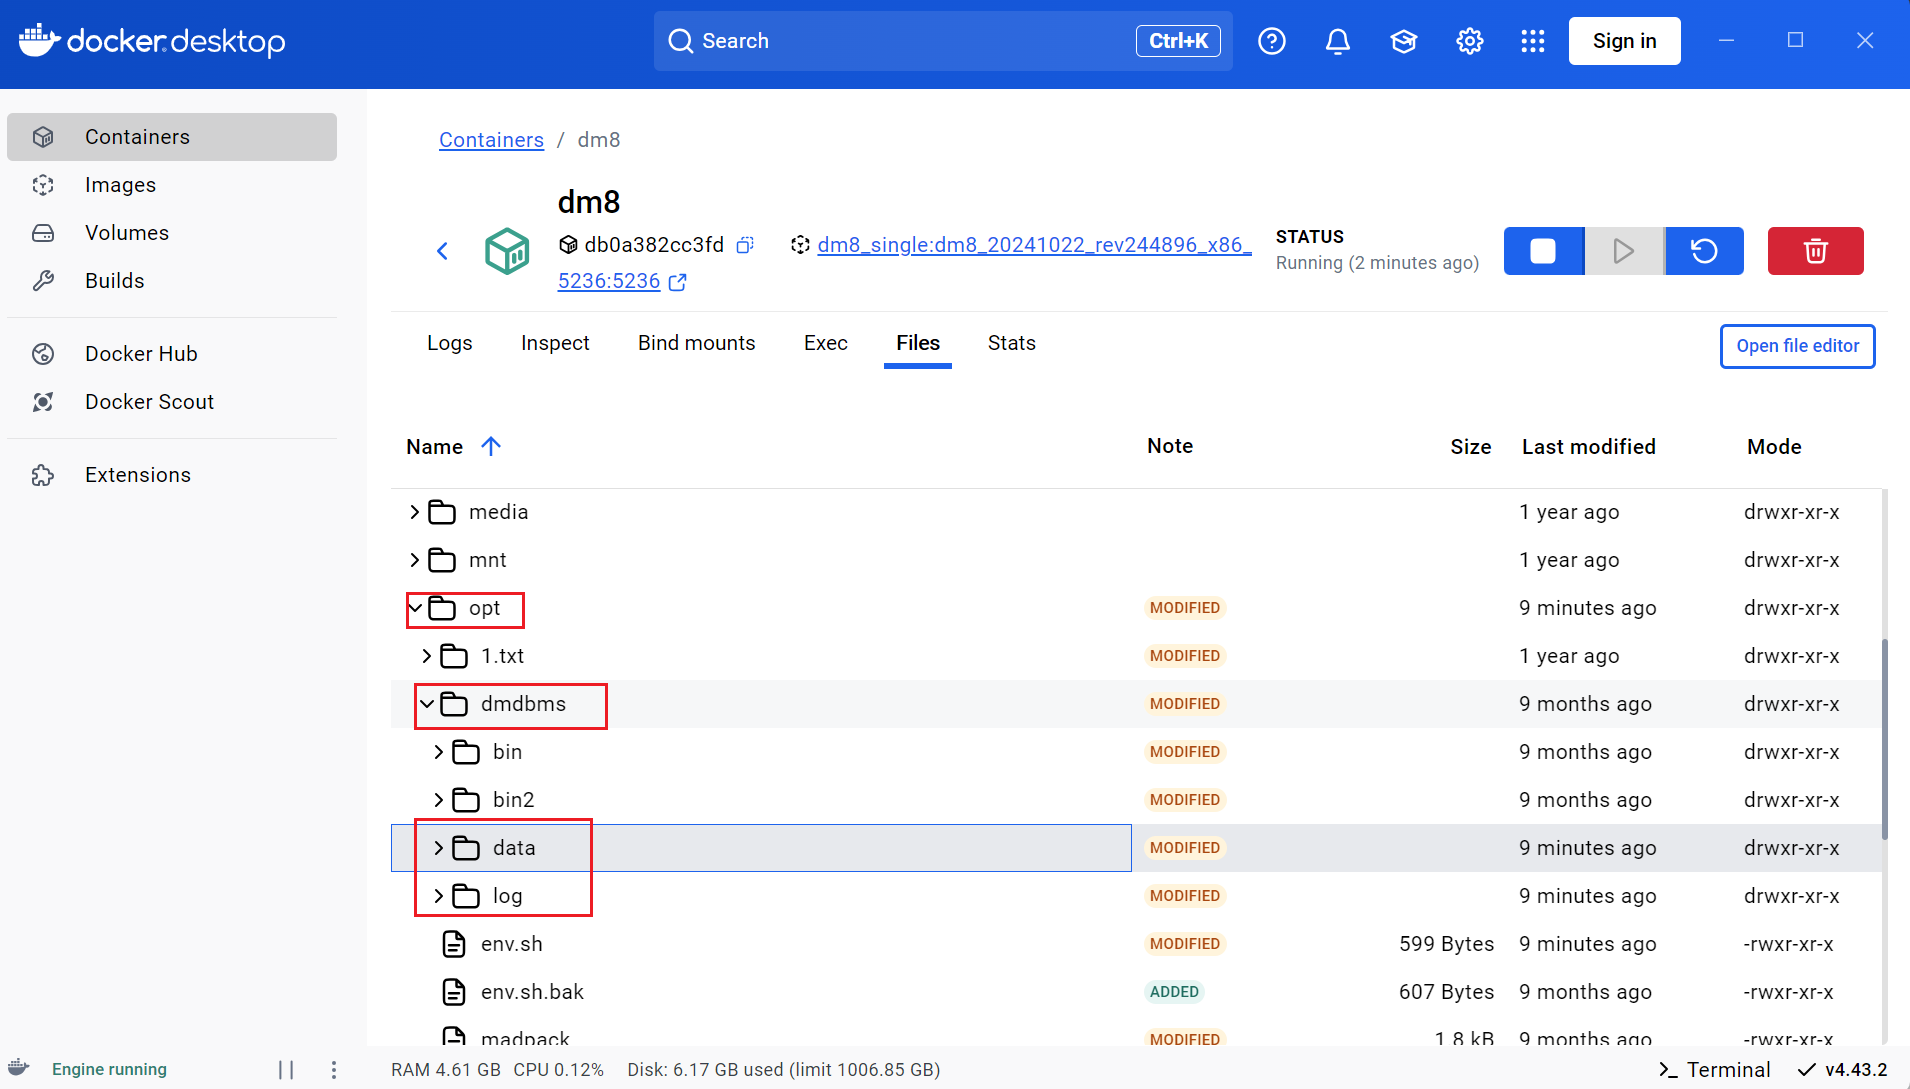Expand the bin folder
Viewport: 1910px width, 1089px height.
pos(438,752)
